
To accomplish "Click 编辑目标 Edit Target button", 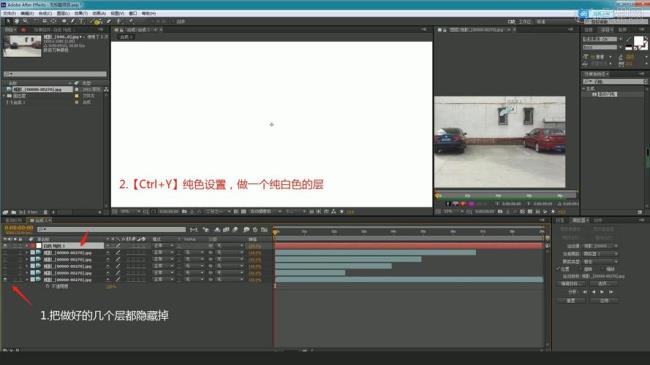I will [571, 284].
